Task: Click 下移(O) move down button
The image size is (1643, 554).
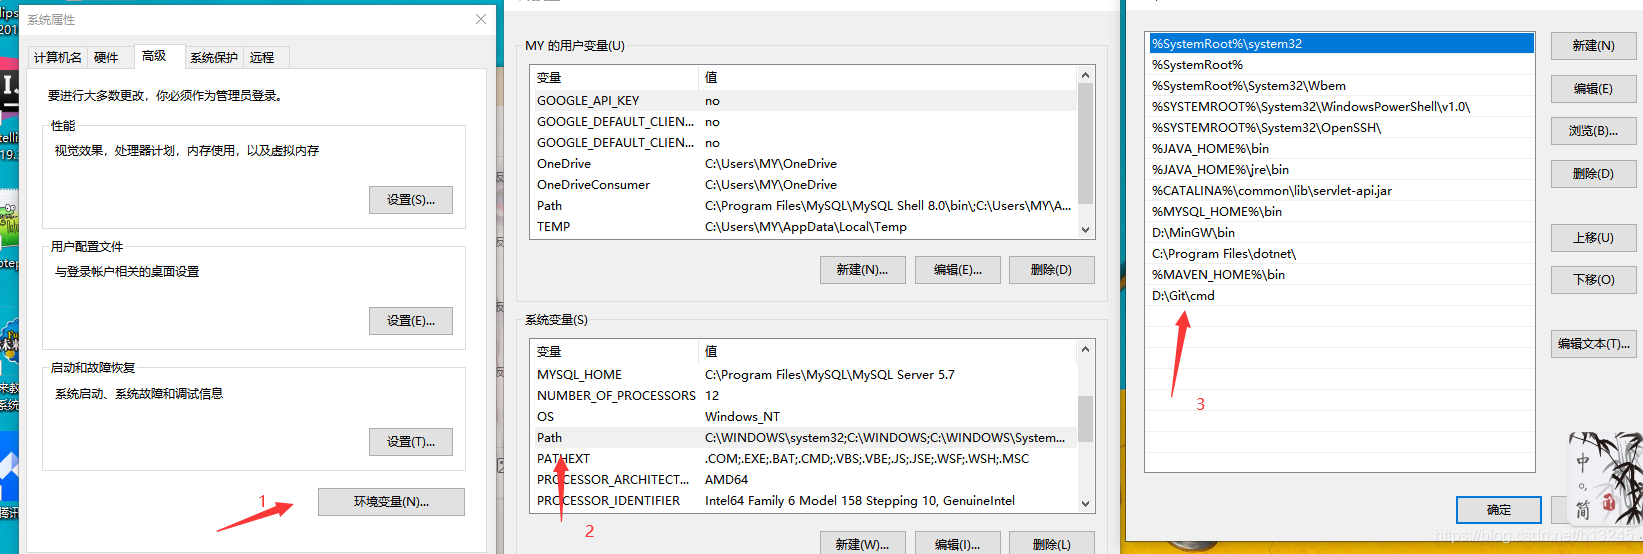Action: point(1593,280)
